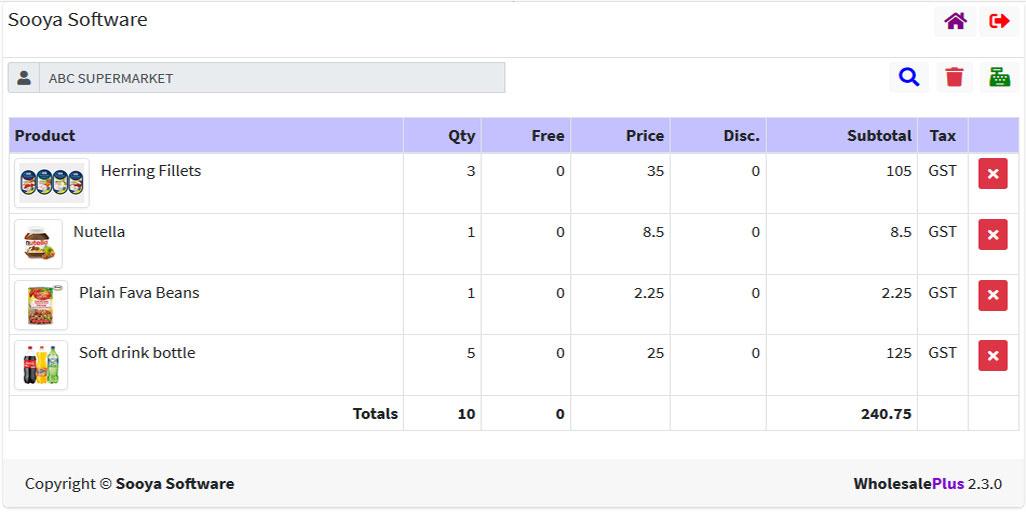Click the Sooya Software header title

pyautogui.click(x=78, y=20)
